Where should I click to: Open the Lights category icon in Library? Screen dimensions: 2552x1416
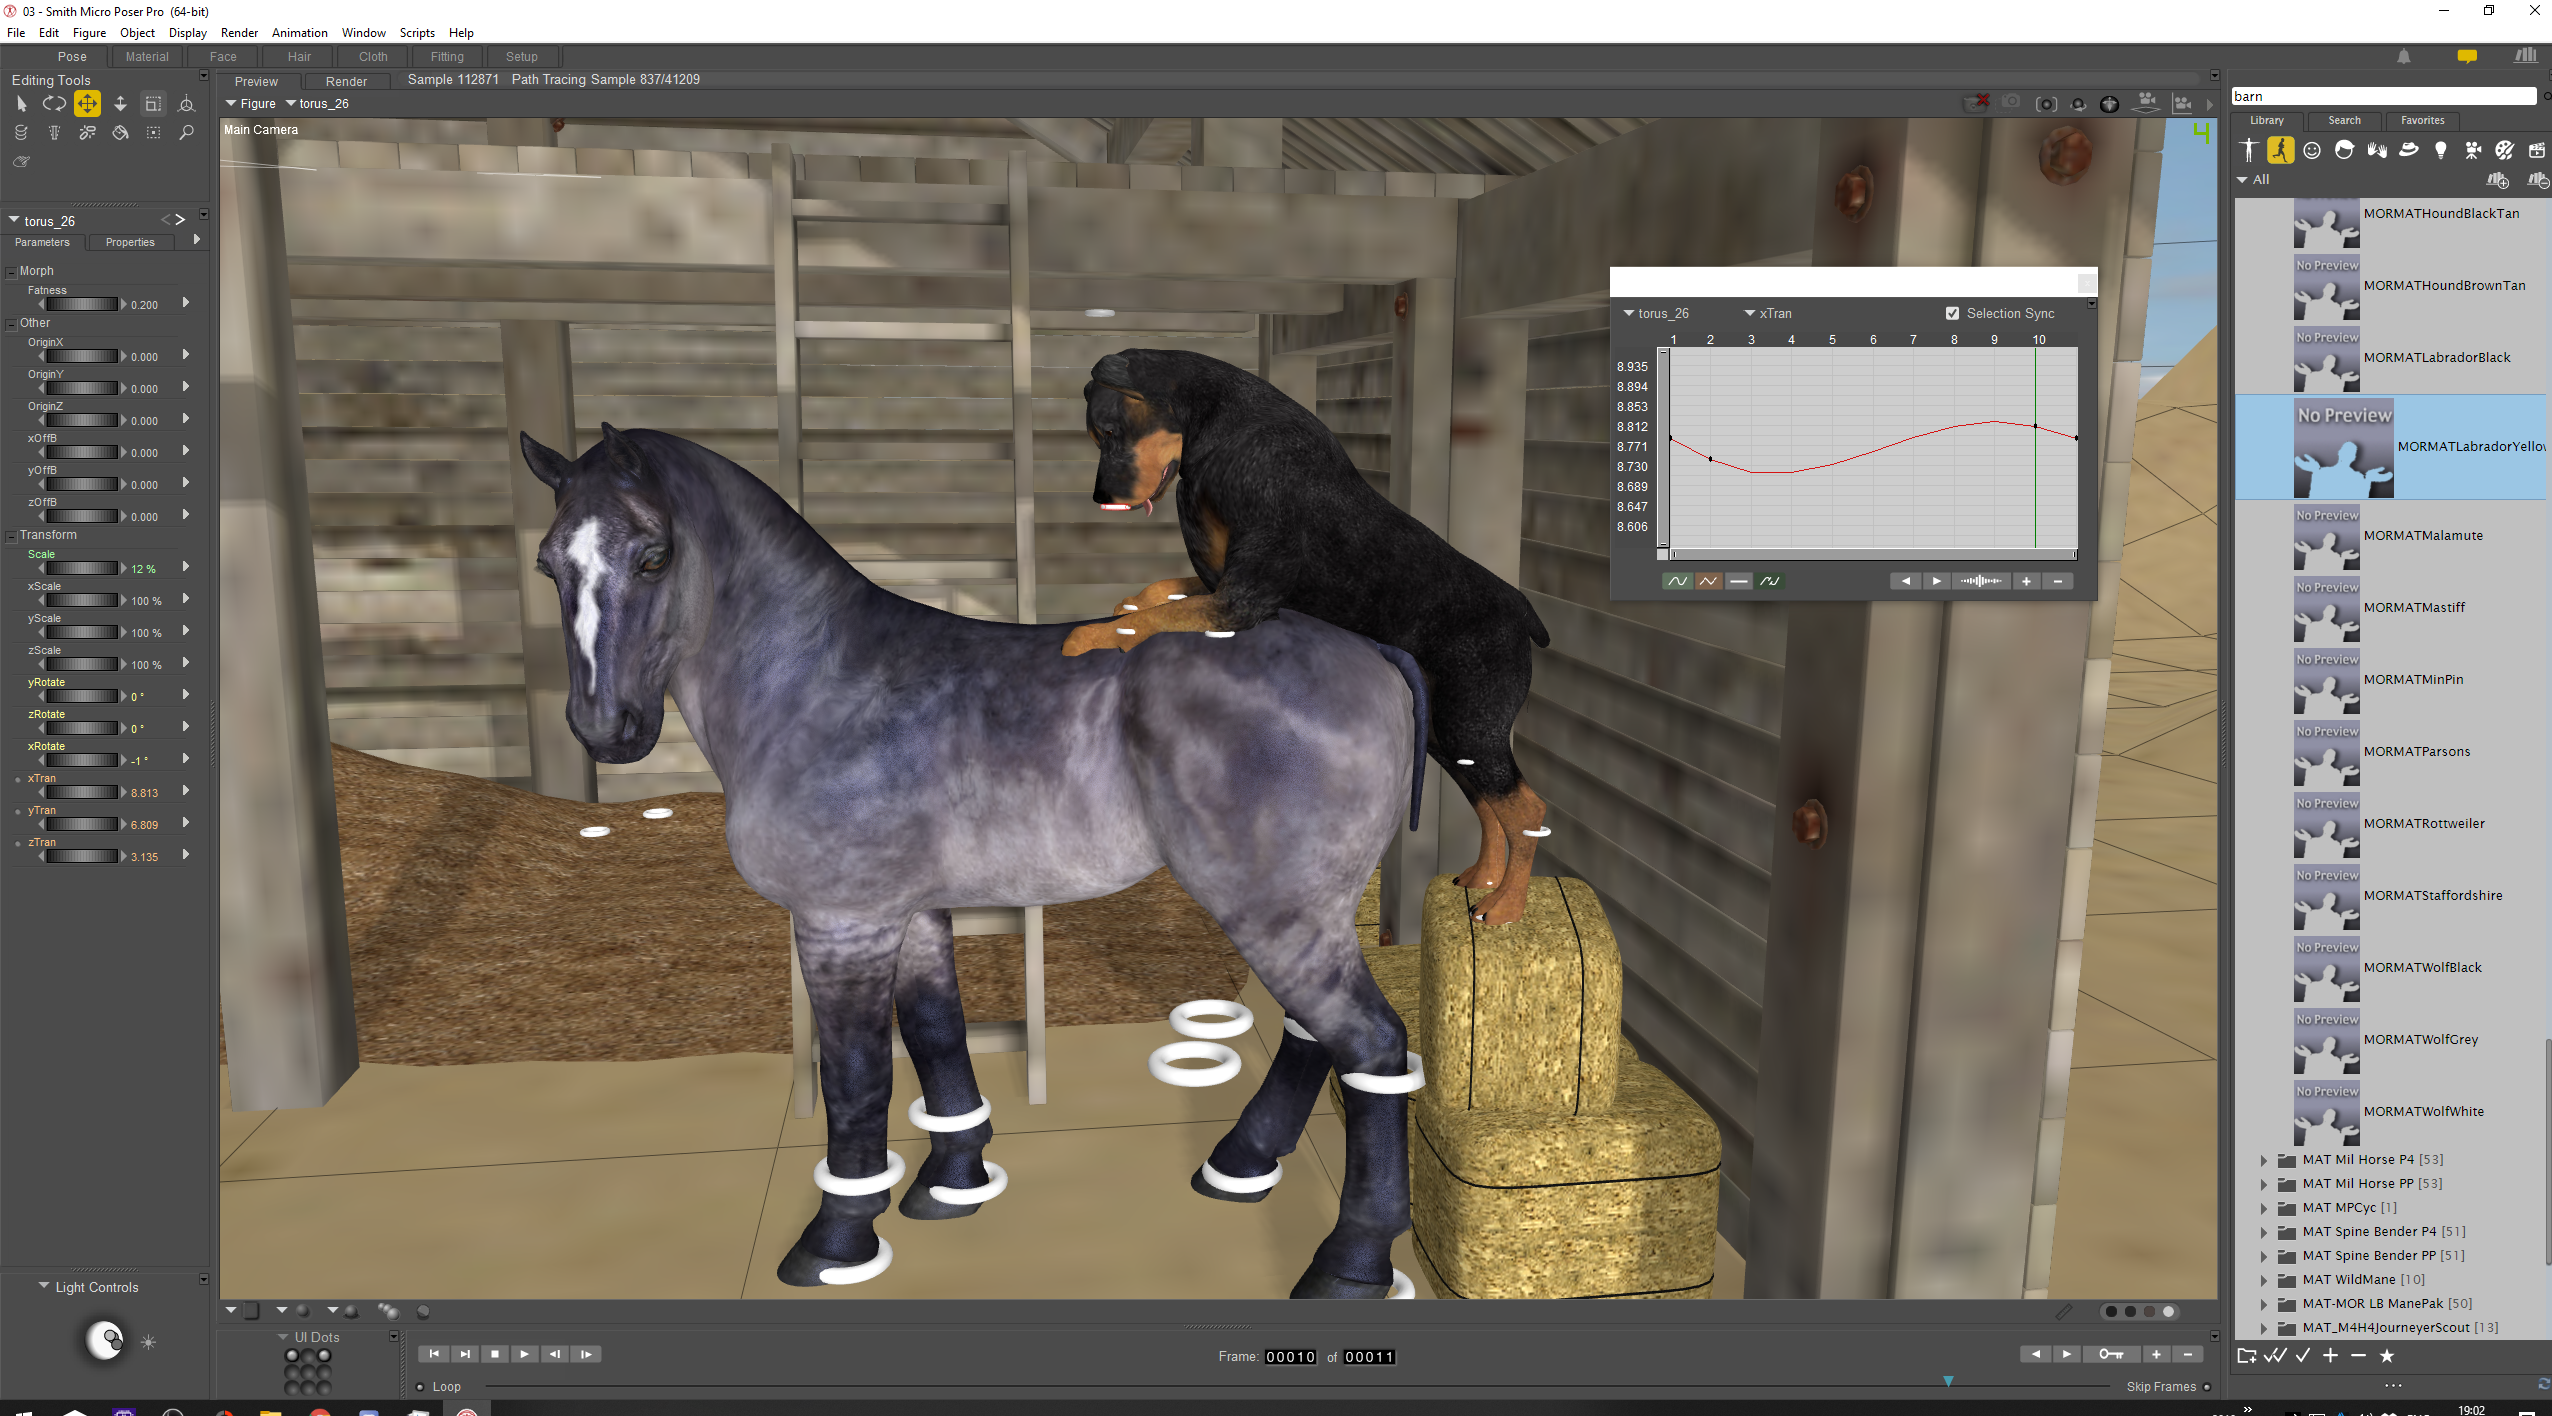tap(2441, 150)
